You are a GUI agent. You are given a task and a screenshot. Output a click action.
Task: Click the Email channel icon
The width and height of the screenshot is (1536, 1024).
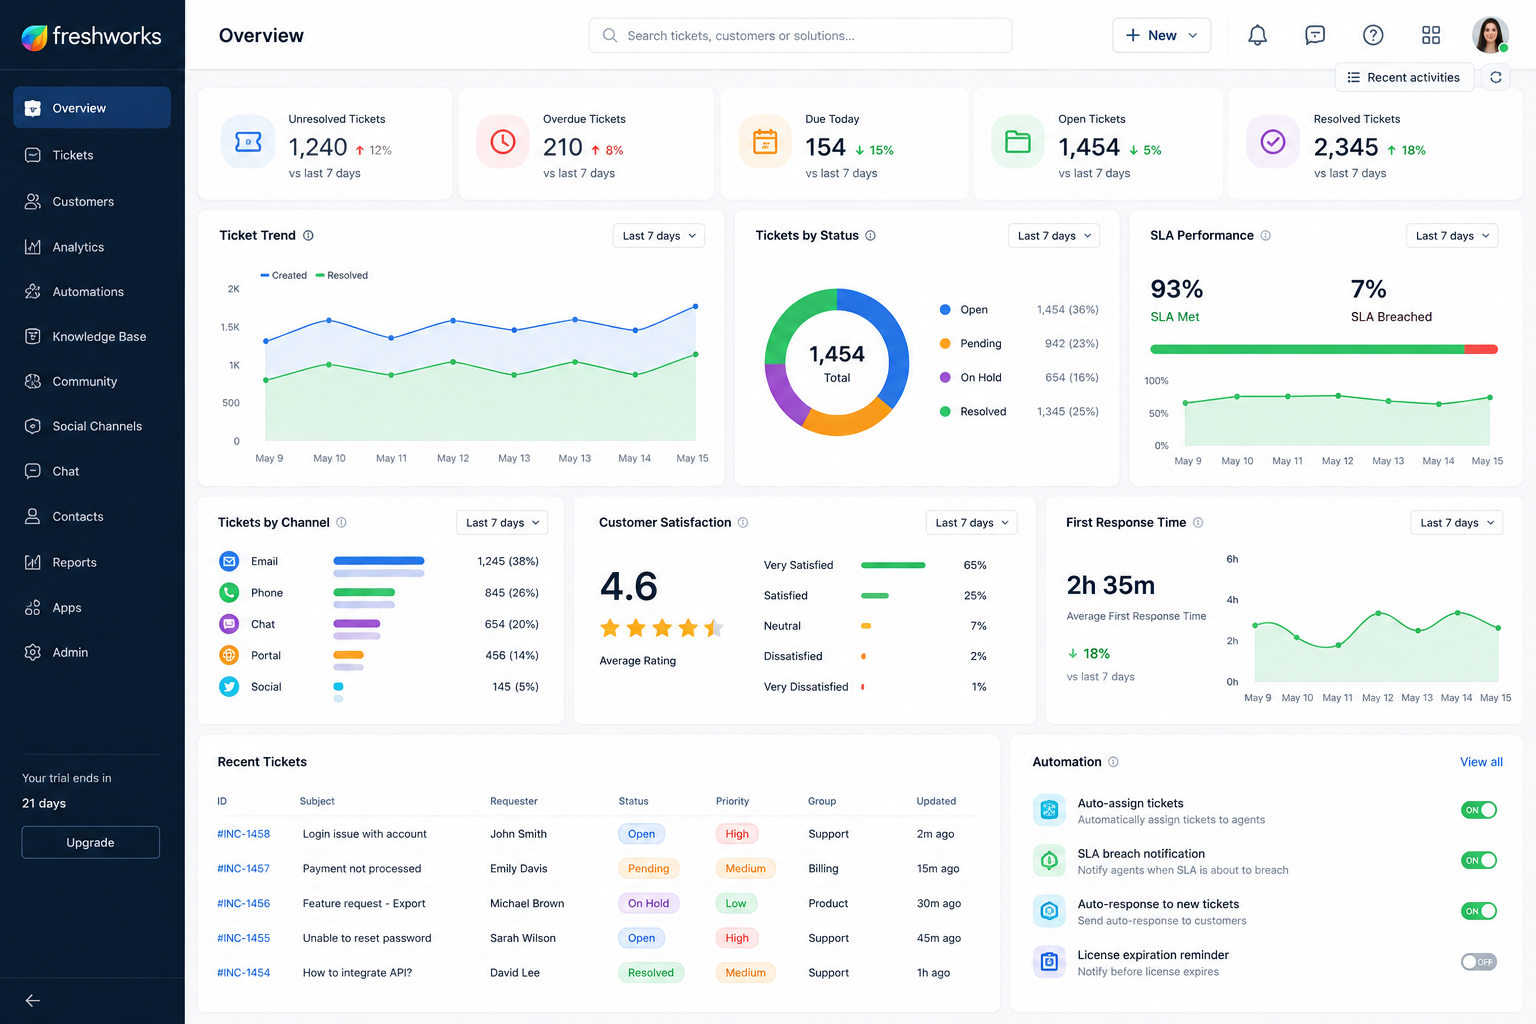pyautogui.click(x=229, y=561)
